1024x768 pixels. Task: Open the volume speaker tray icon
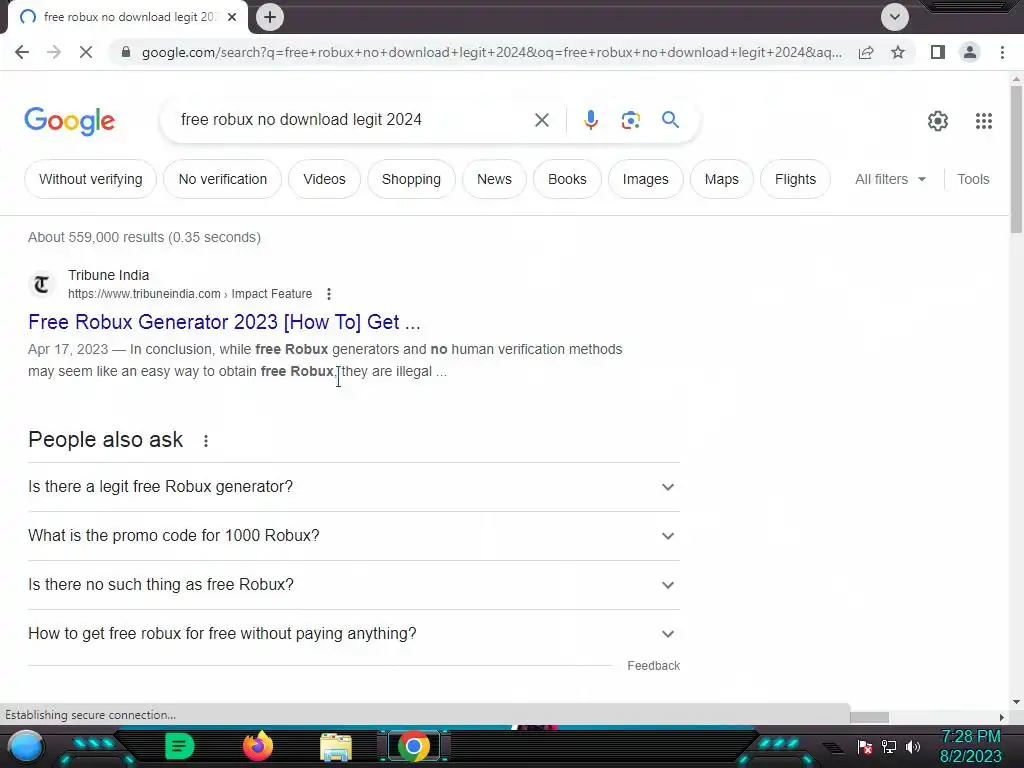tap(913, 746)
